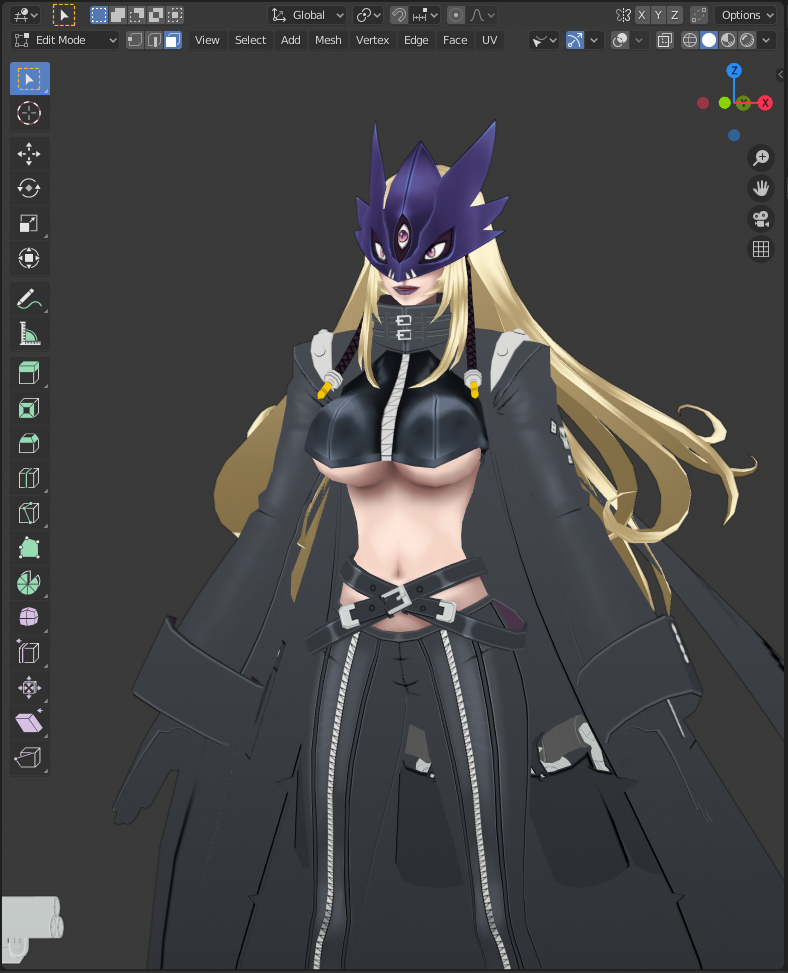Image resolution: width=788 pixels, height=973 pixels.
Task: Select the Spin tool
Action: coord(29,583)
